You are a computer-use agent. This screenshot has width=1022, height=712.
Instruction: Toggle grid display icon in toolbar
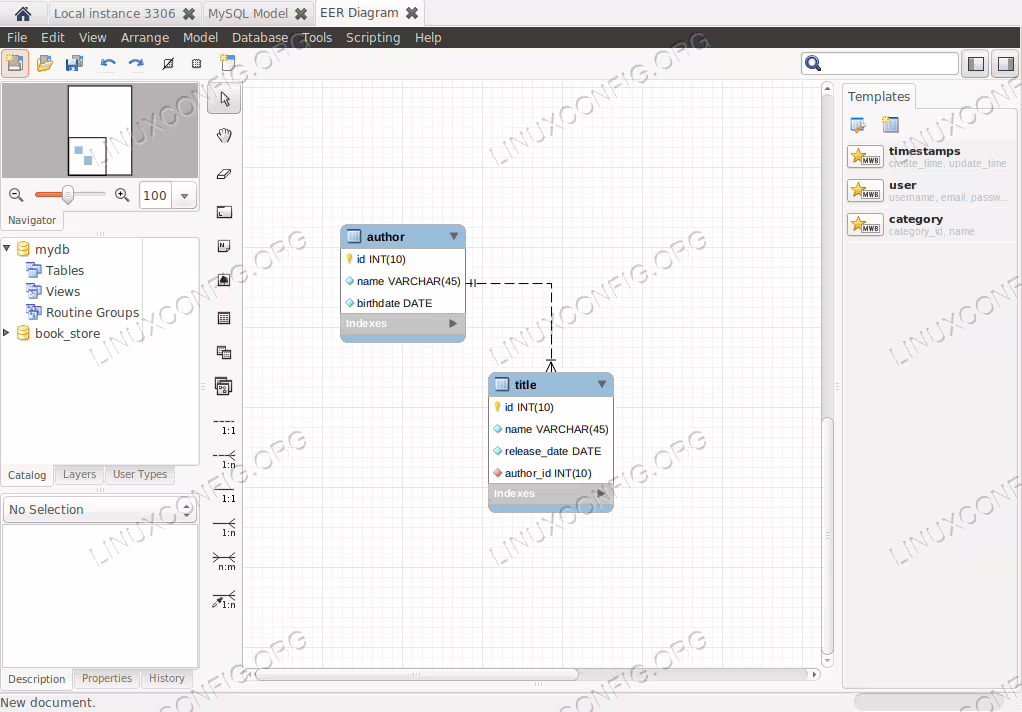[x=168, y=63]
